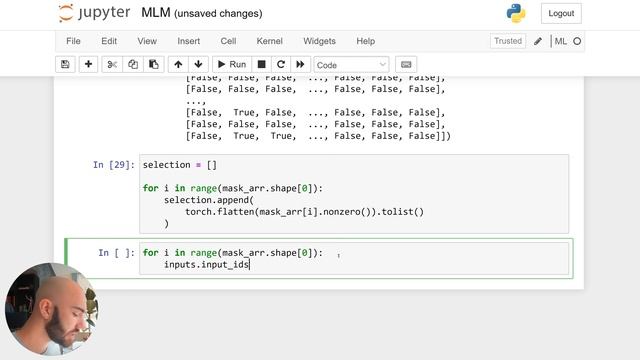Viewport: 640px width, 360px height.
Task: Click the pencil edit mode icon
Action: point(538,41)
